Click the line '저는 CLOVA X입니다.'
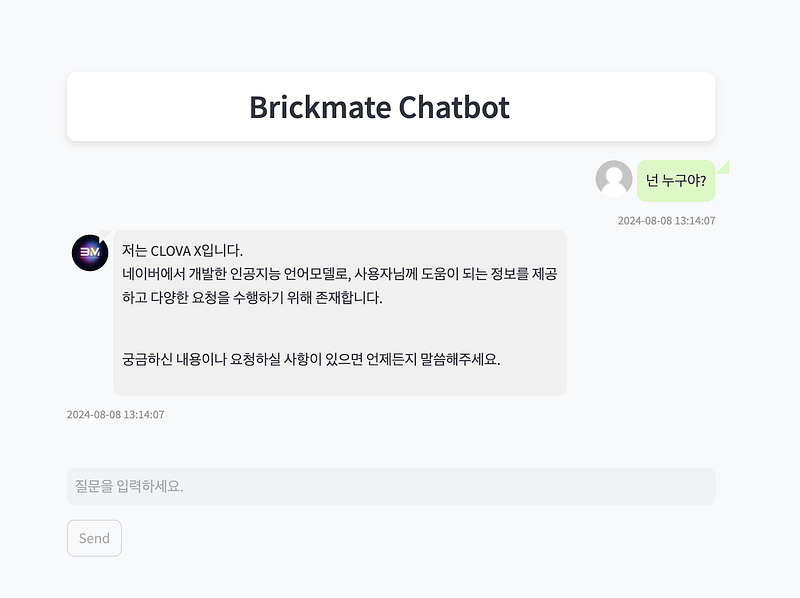Image resolution: width=800 pixels, height=598 pixels. tap(182, 251)
